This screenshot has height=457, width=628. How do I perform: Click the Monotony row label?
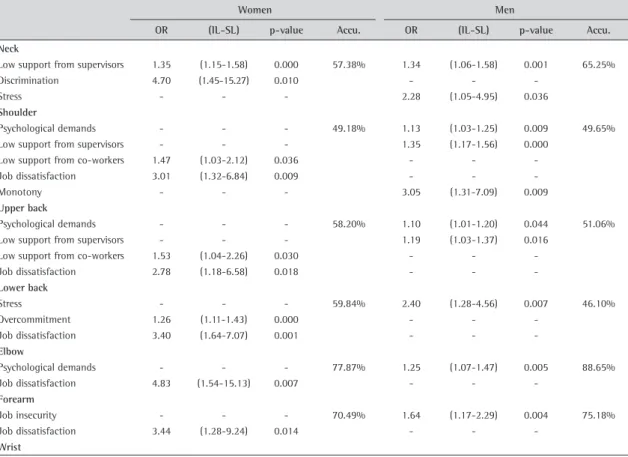21,192
